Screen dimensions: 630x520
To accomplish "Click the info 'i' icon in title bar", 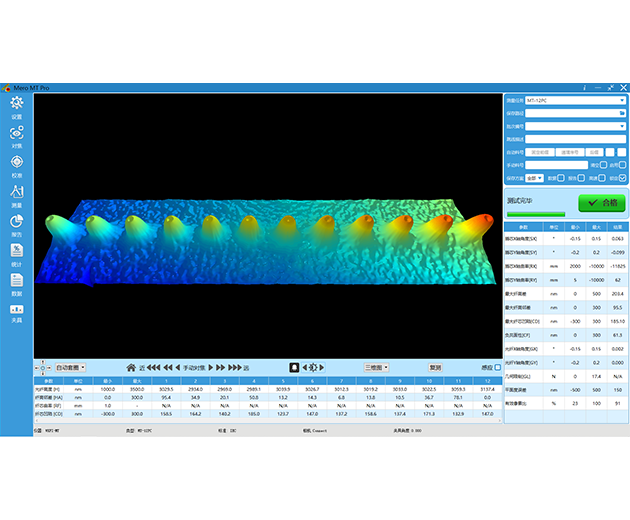I will click(585, 88).
